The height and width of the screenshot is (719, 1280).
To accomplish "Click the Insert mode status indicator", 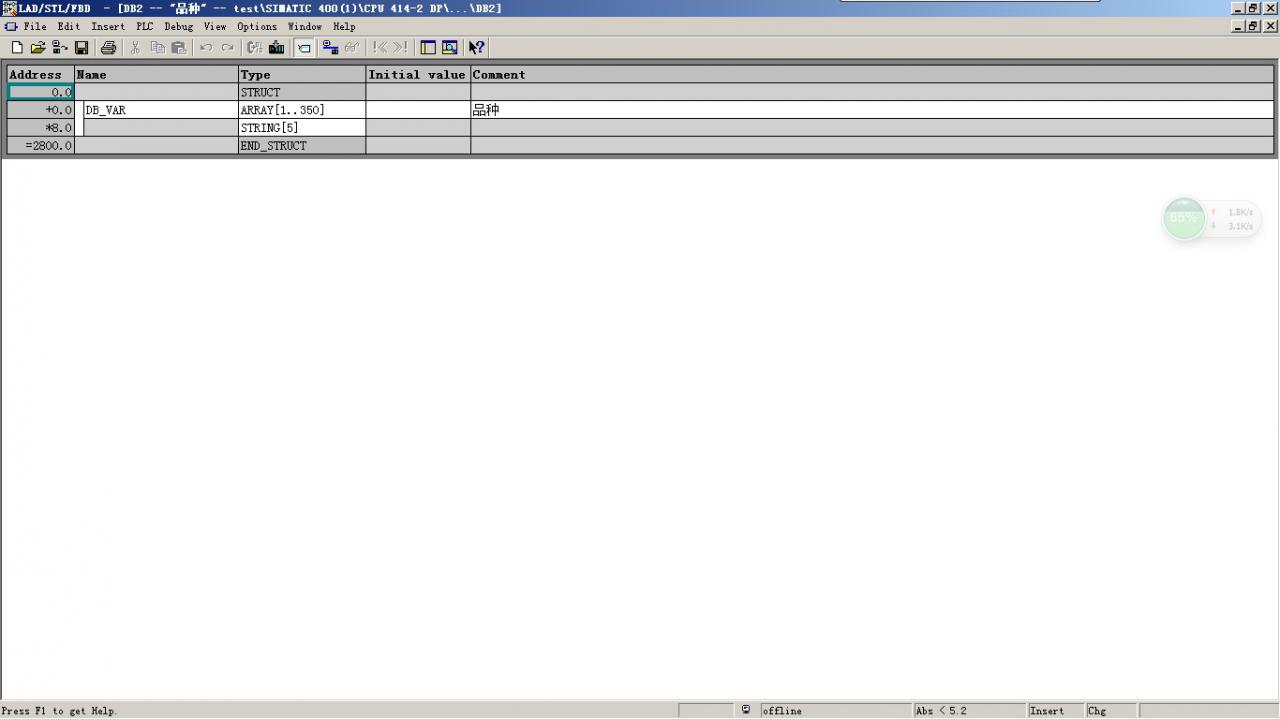I will [x=1055, y=711].
